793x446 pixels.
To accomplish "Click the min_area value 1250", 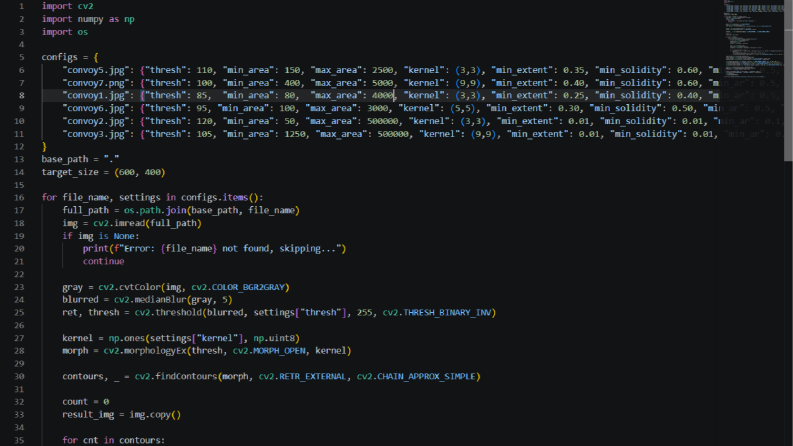I will click(295, 134).
